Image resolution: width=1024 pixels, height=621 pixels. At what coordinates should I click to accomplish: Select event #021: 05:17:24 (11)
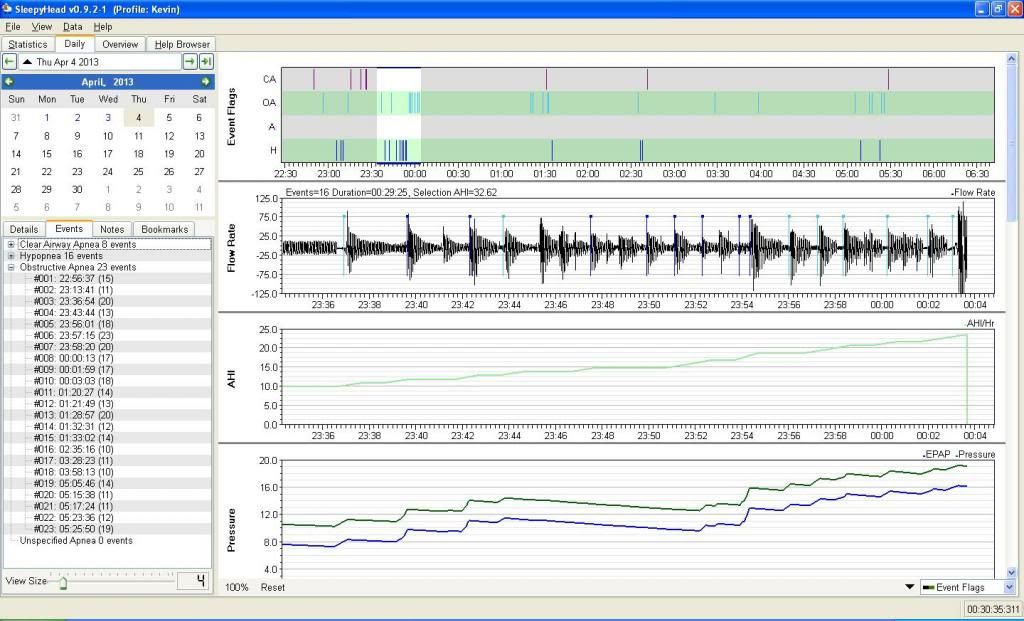[73, 507]
